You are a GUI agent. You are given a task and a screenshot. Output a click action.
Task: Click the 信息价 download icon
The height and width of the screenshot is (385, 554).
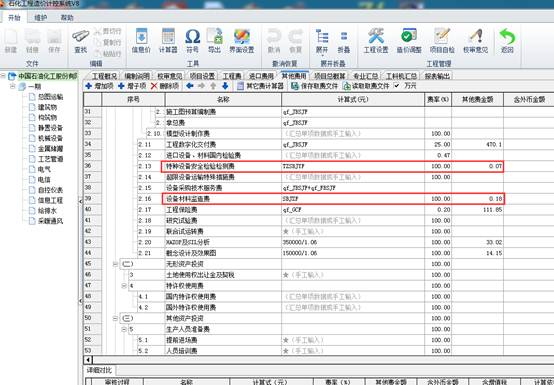pyautogui.click(x=141, y=40)
